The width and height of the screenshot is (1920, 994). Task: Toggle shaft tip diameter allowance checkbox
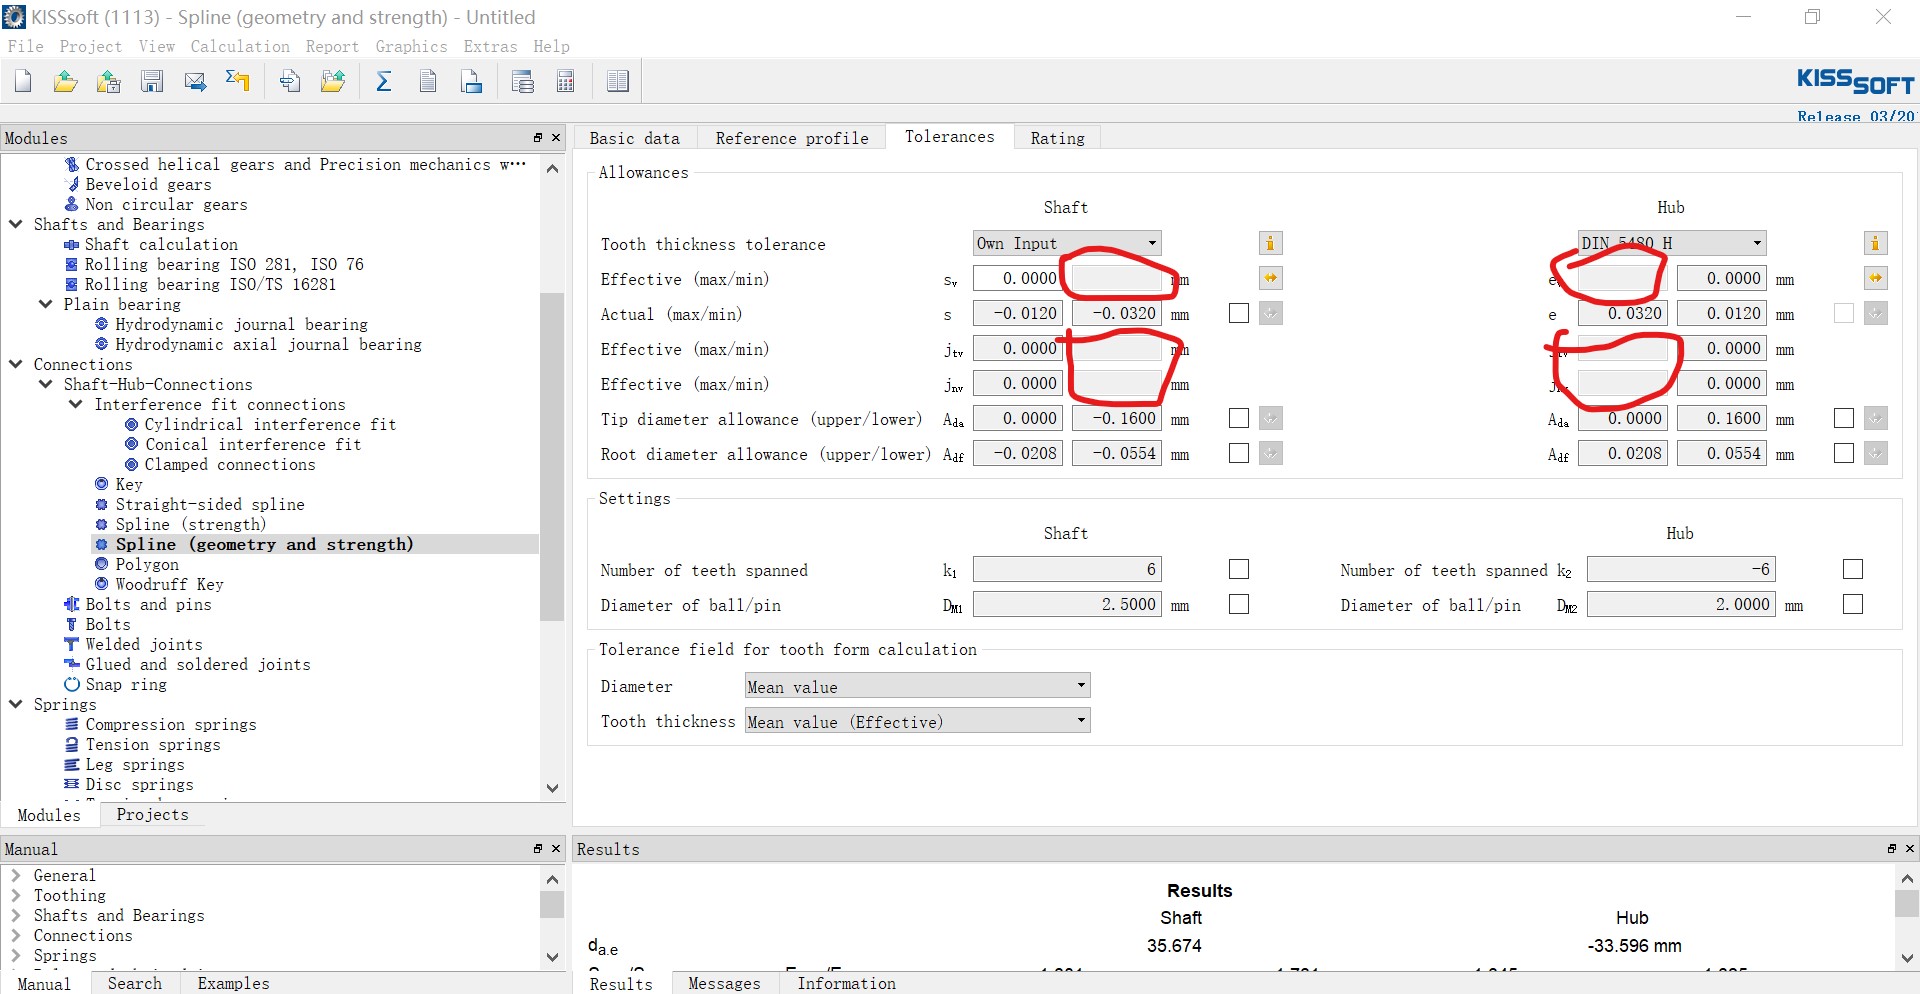pyautogui.click(x=1239, y=418)
